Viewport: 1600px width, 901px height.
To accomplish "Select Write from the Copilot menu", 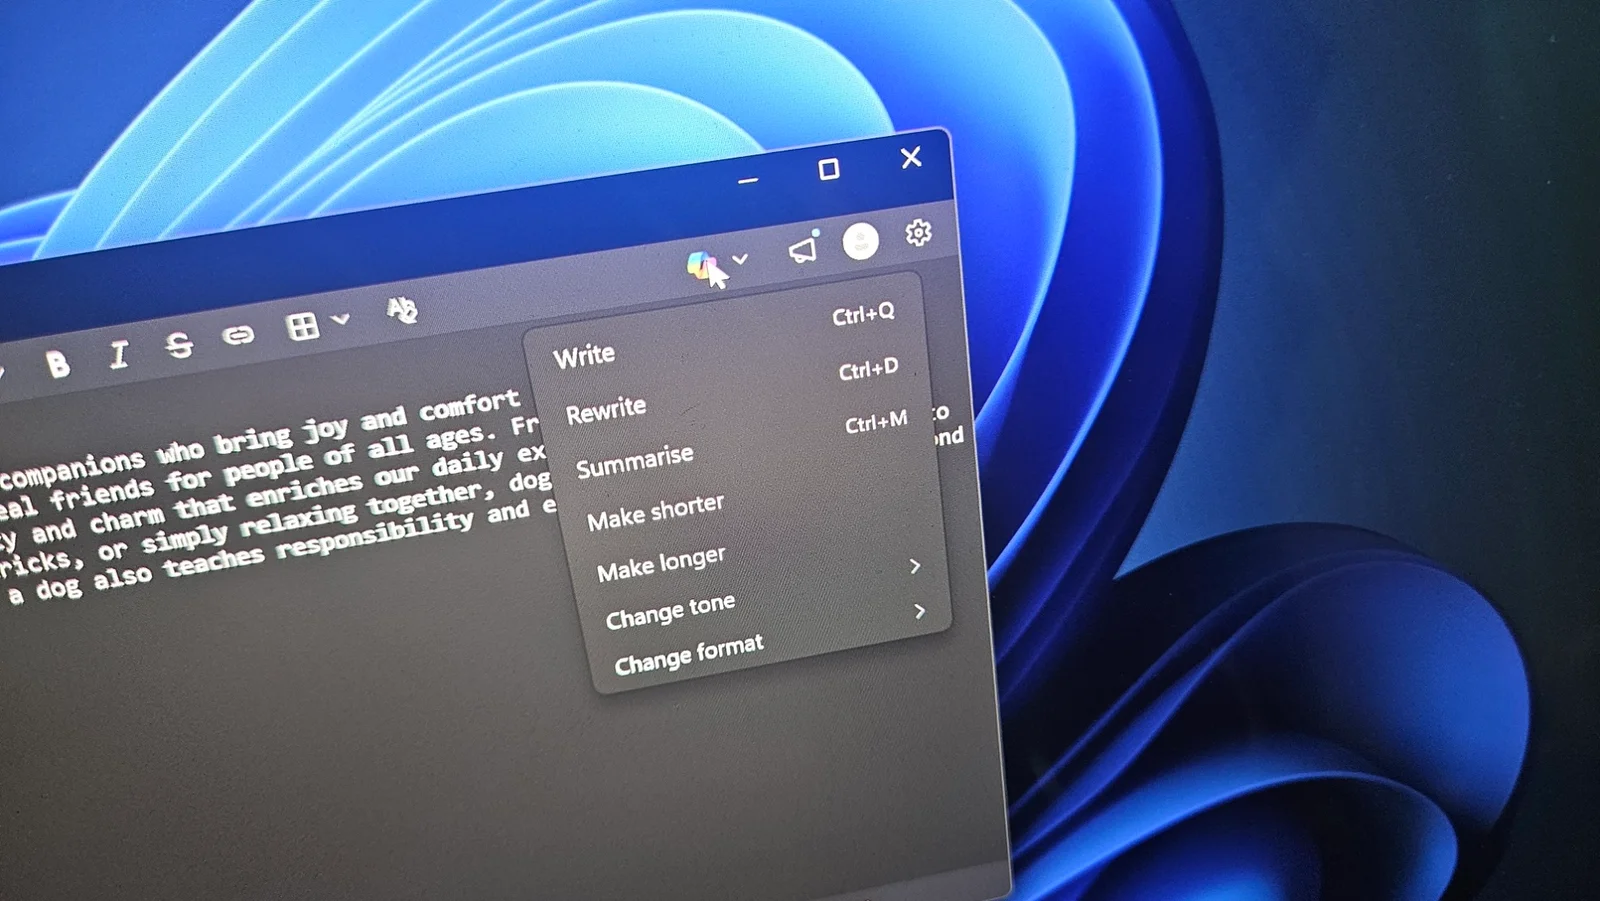I will 584,356.
